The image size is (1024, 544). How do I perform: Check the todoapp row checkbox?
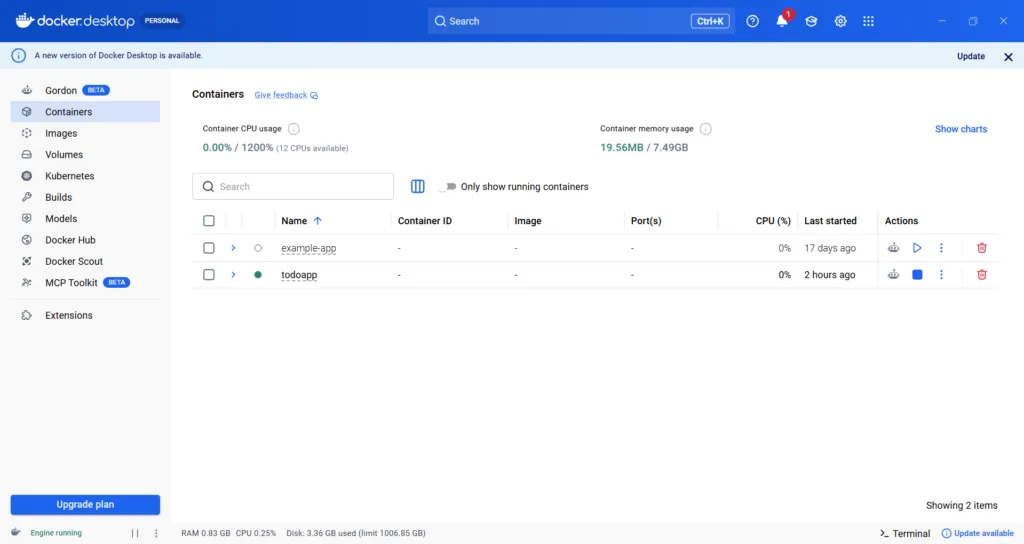click(209, 275)
